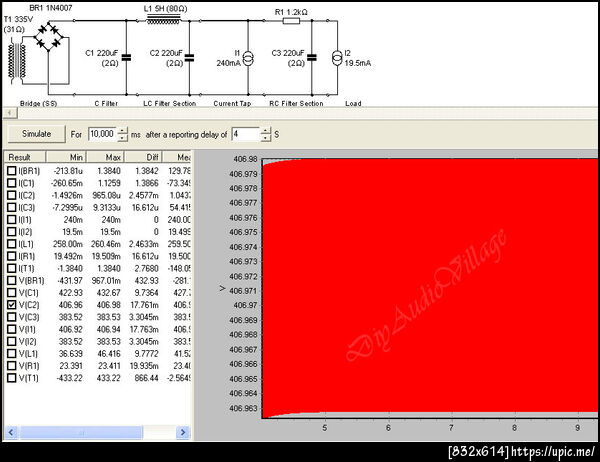
Task: Click the Simulate button
Action: [36, 134]
